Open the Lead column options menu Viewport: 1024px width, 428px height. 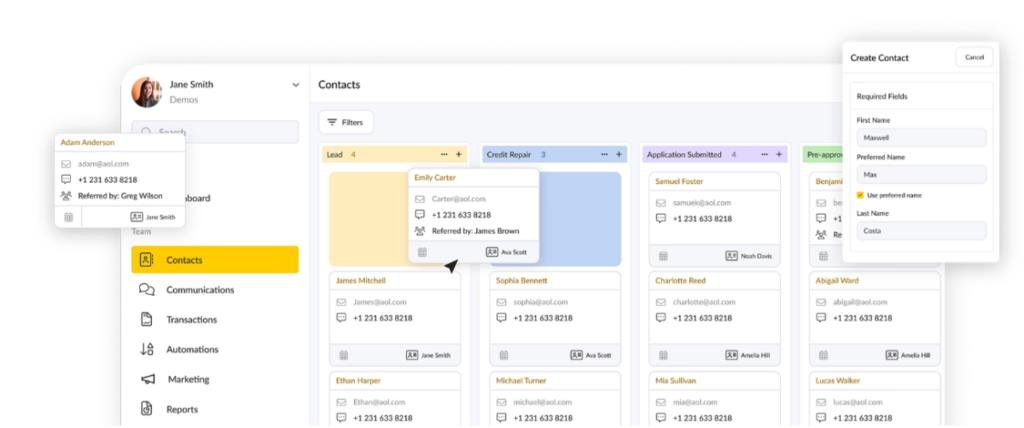click(x=444, y=155)
